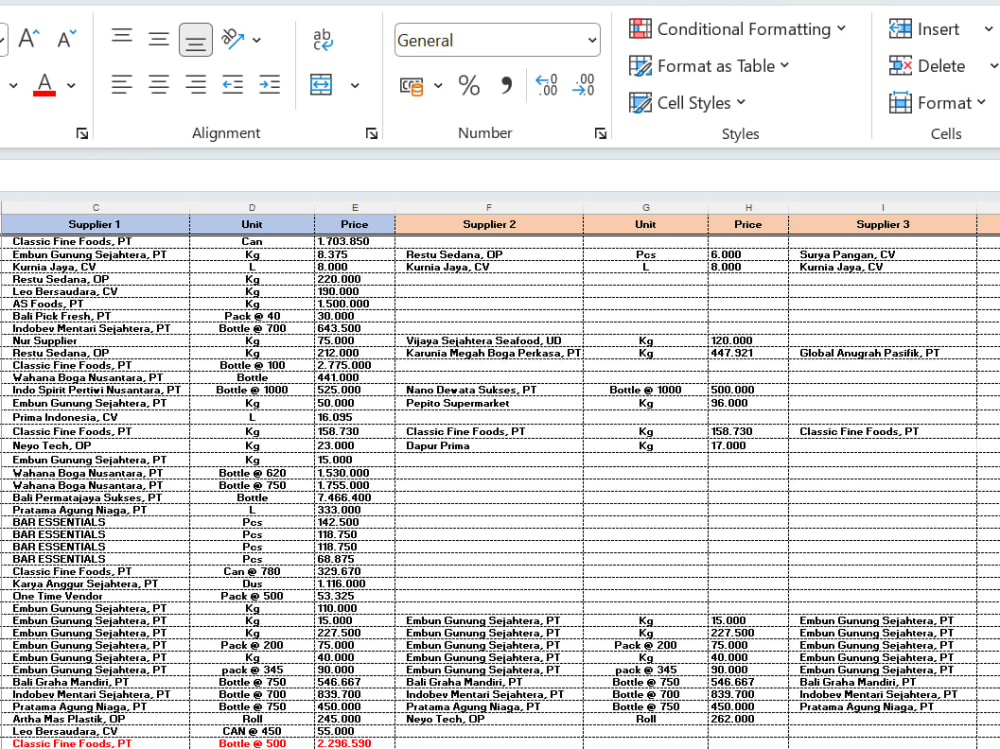Select the "Supplier 2" header cell
Image resolution: width=1000 pixels, height=749 pixels.
(x=489, y=225)
